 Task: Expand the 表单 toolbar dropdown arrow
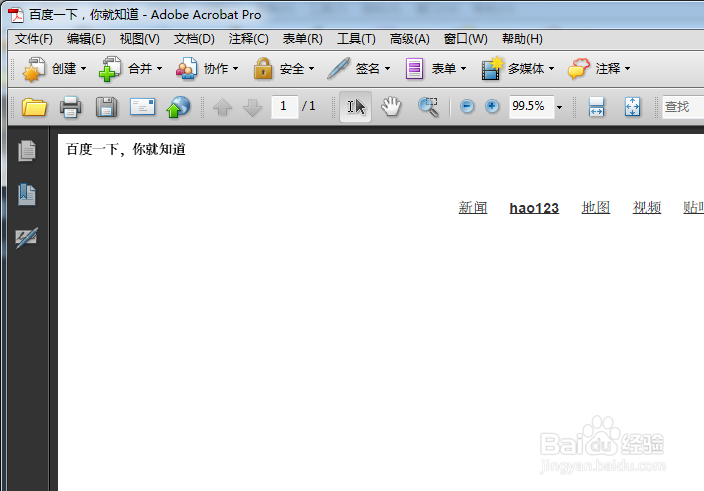tap(463, 69)
